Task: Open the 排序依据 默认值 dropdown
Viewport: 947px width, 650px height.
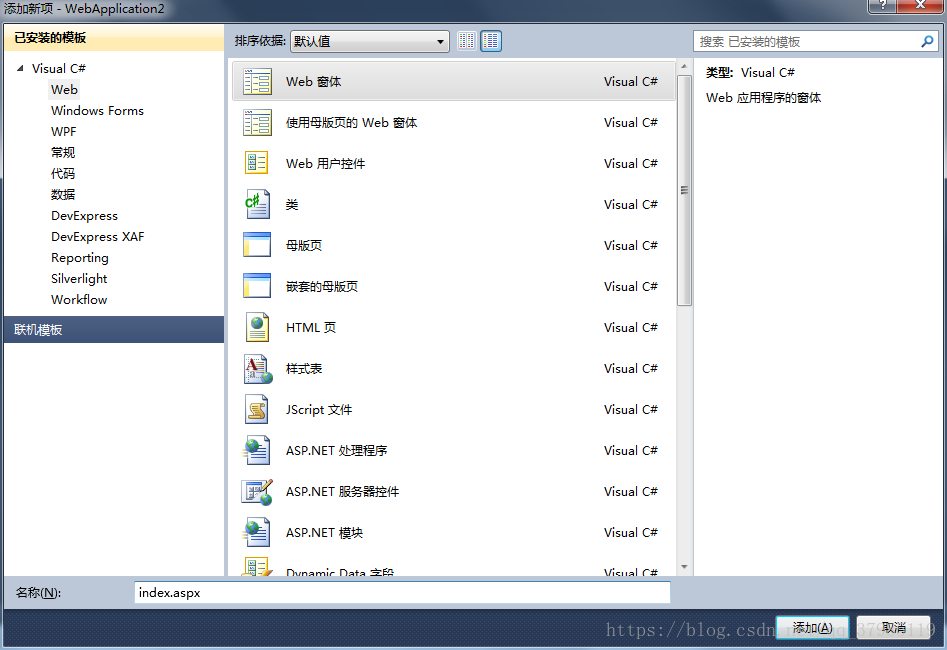Action: 370,41
